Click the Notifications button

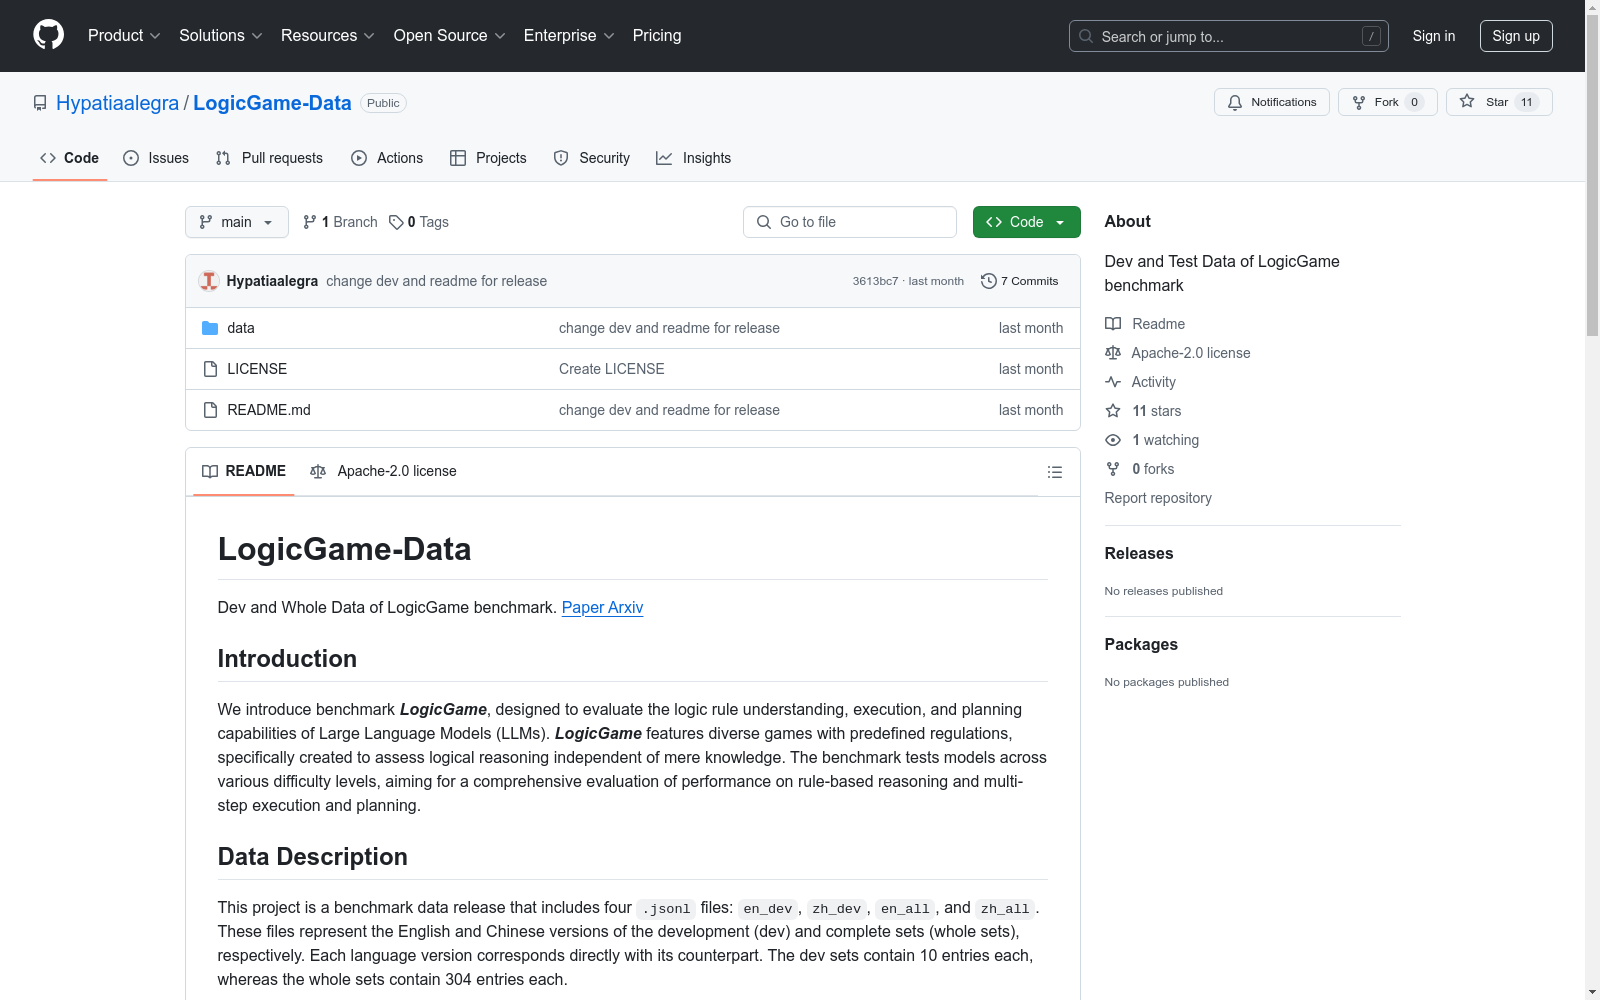coord(1272,102)
